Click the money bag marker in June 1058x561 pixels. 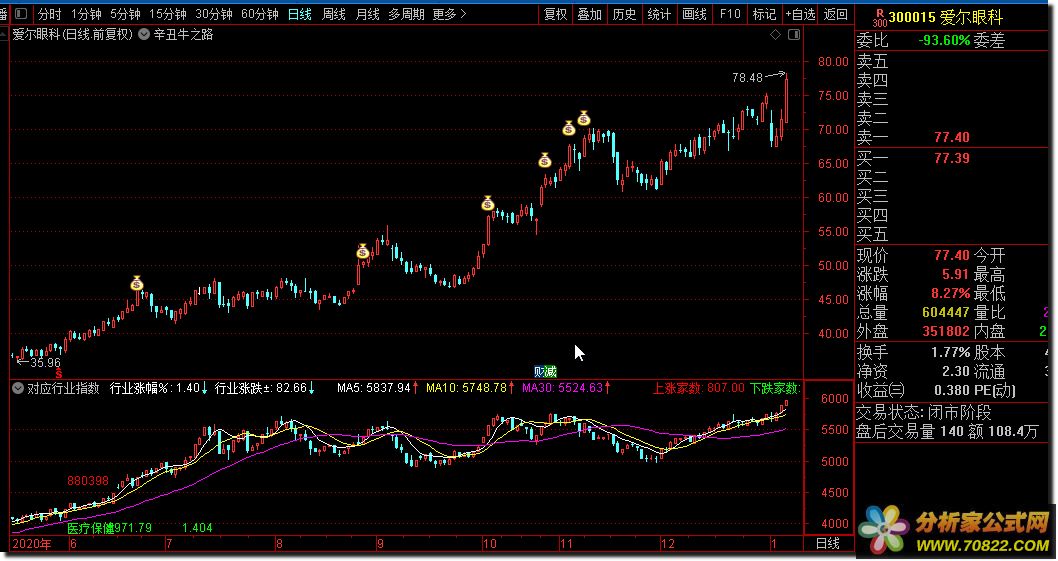click(137, 284)
